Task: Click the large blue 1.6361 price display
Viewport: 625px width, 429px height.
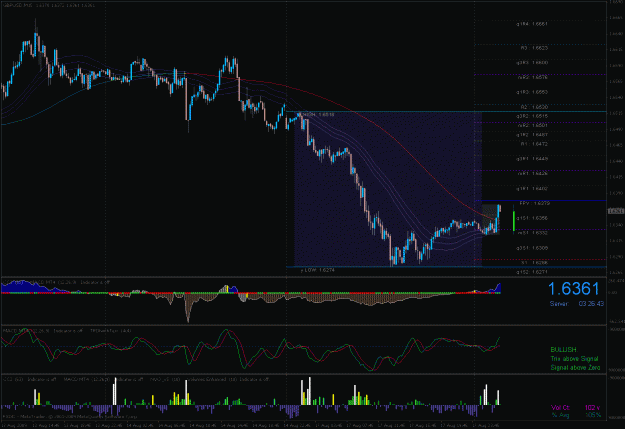Action: 574,289
